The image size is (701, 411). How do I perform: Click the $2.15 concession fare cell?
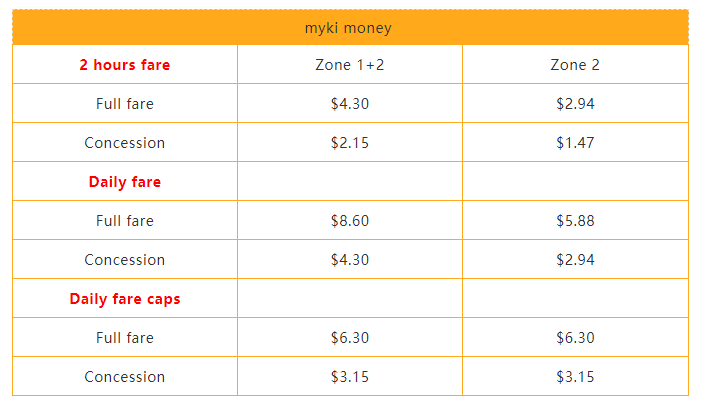point(350,143)
